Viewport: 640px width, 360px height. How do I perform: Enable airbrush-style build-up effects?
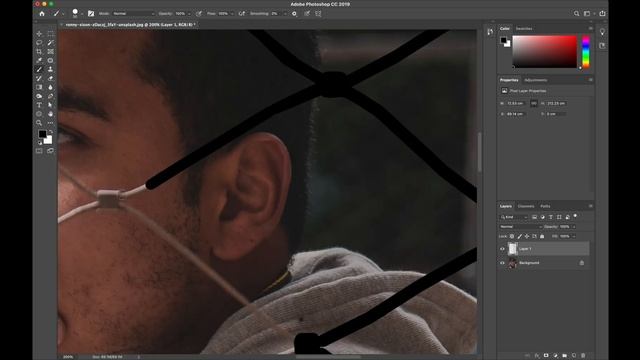click(x=242, y=13)
